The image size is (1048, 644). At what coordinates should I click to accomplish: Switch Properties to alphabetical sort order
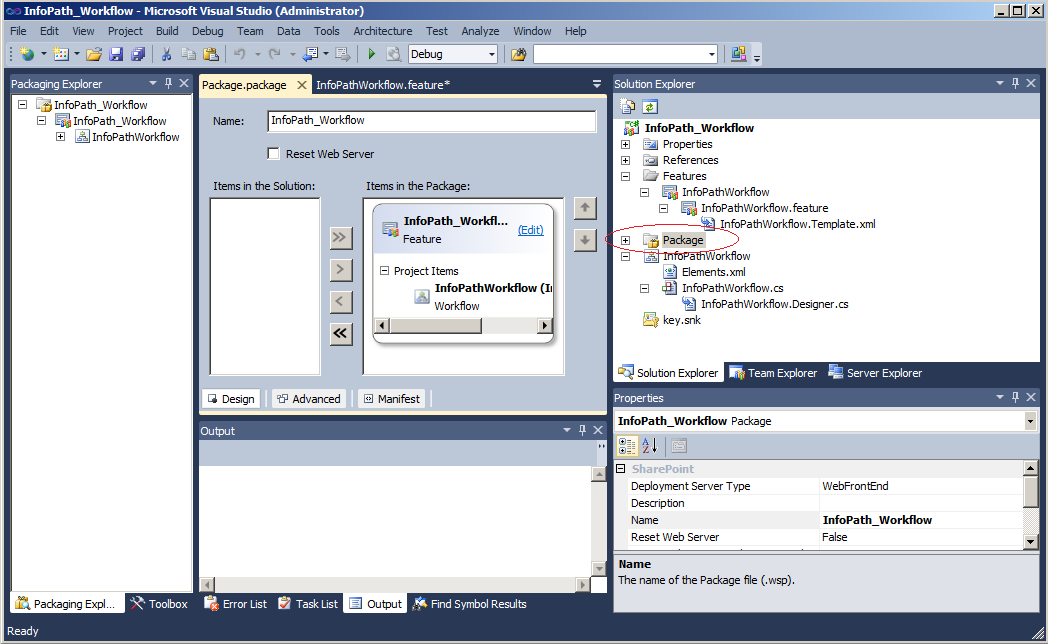(x=650, y=446)
